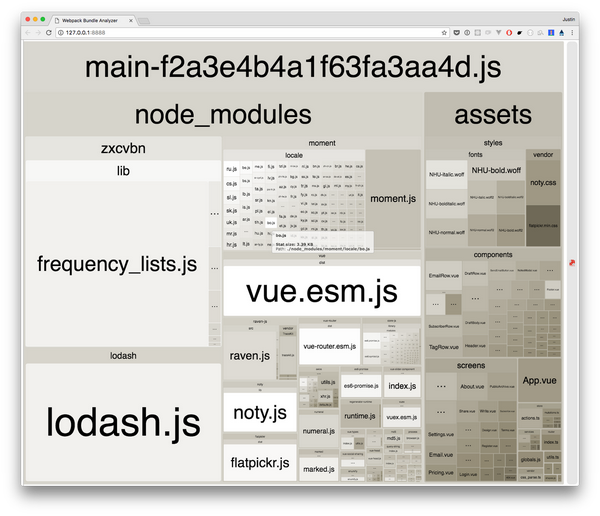Click the Opera-style red O extension icon
This screenshot has width=600, height=516.
pyautogui.click(x=509, y=33)
